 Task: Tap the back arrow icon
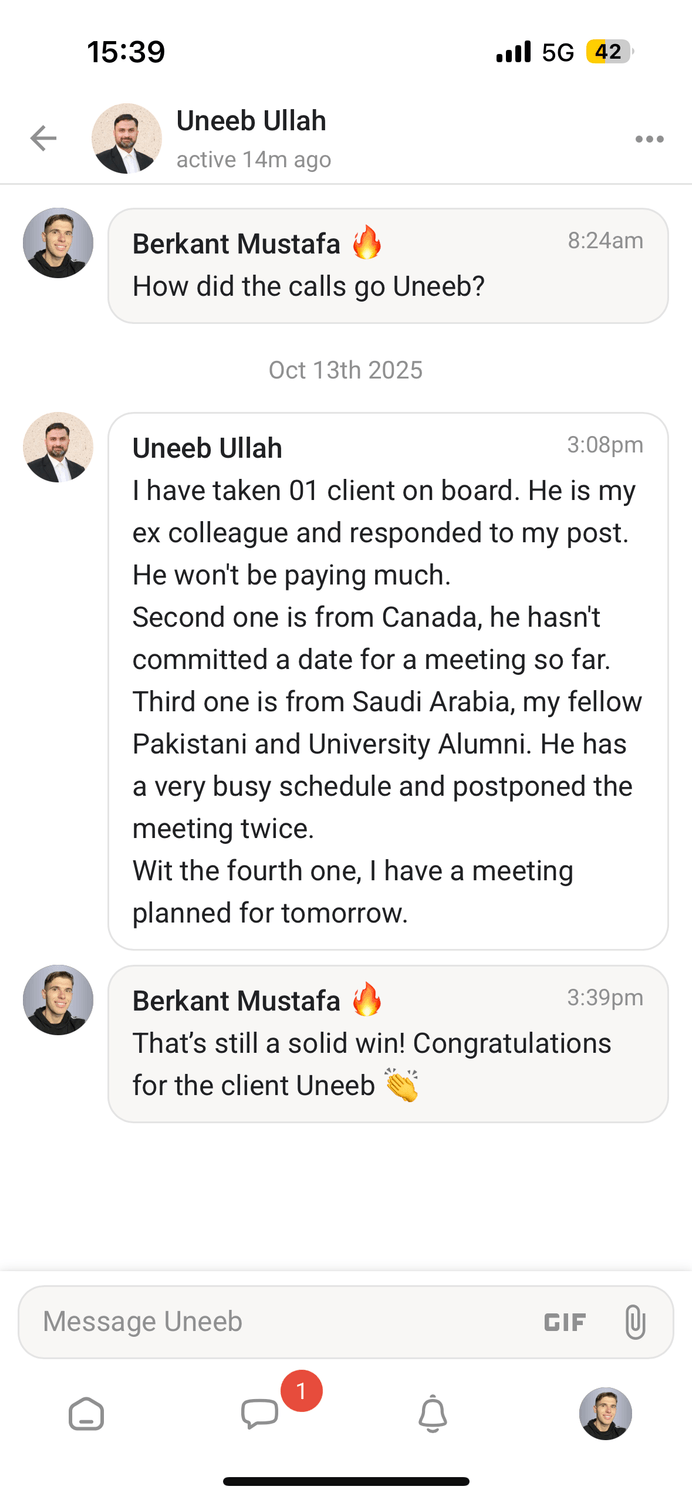point(43,138)
